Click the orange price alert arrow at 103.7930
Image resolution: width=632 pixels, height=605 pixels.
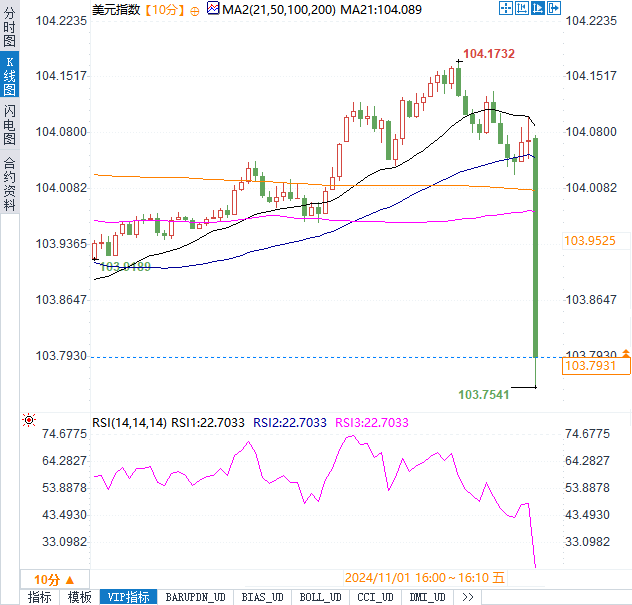[x=625, y=353]
